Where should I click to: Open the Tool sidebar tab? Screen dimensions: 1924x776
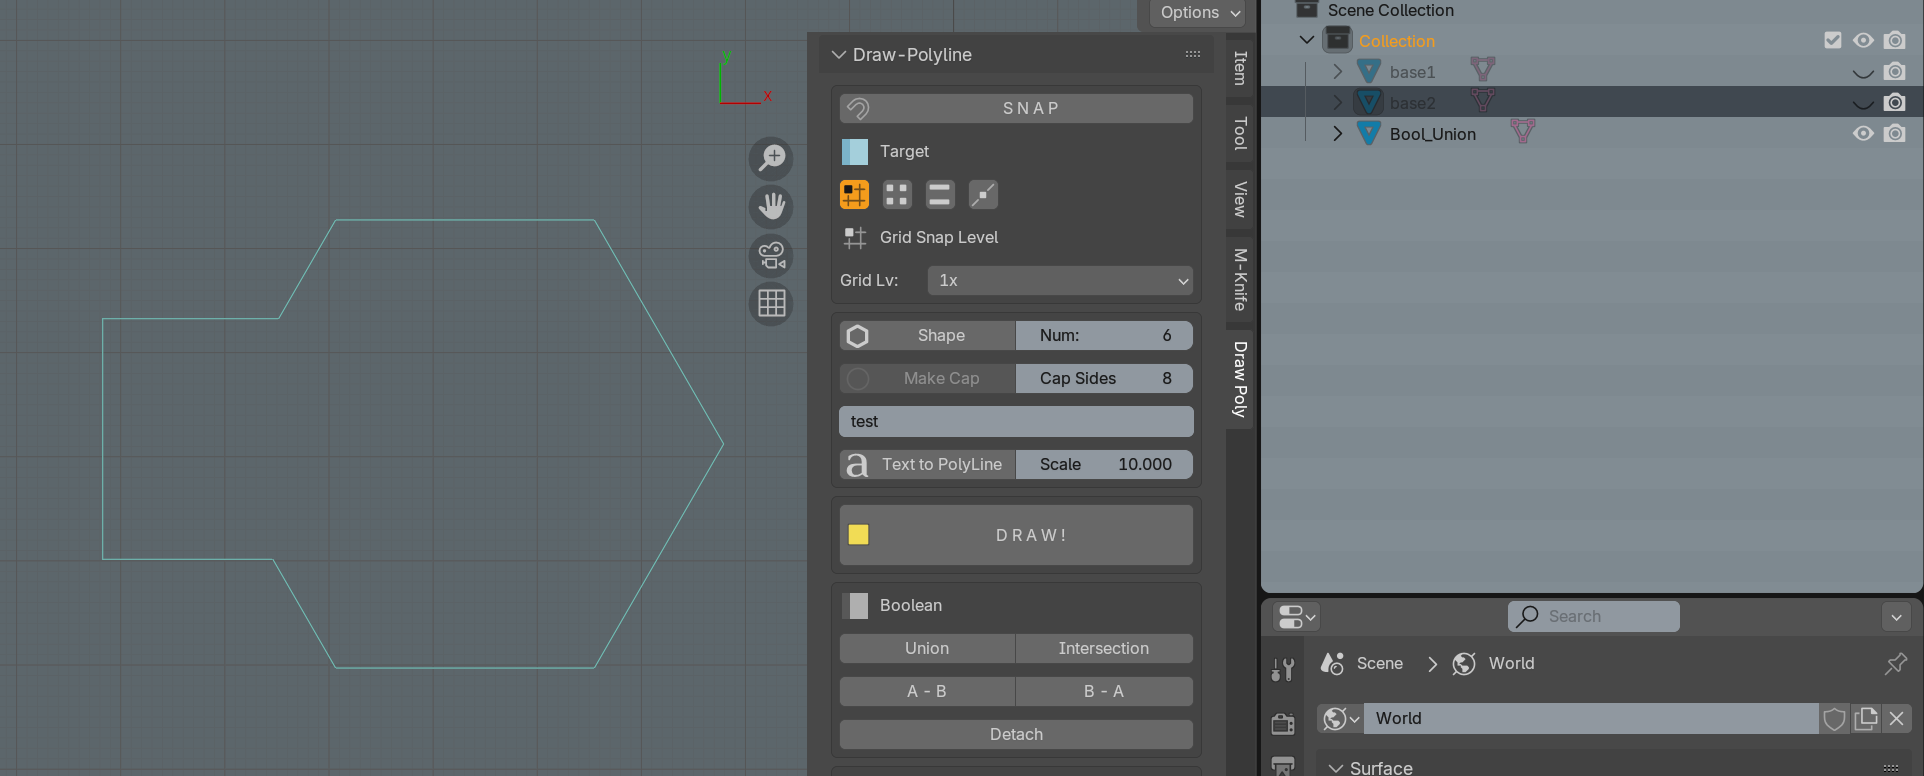1240,133
